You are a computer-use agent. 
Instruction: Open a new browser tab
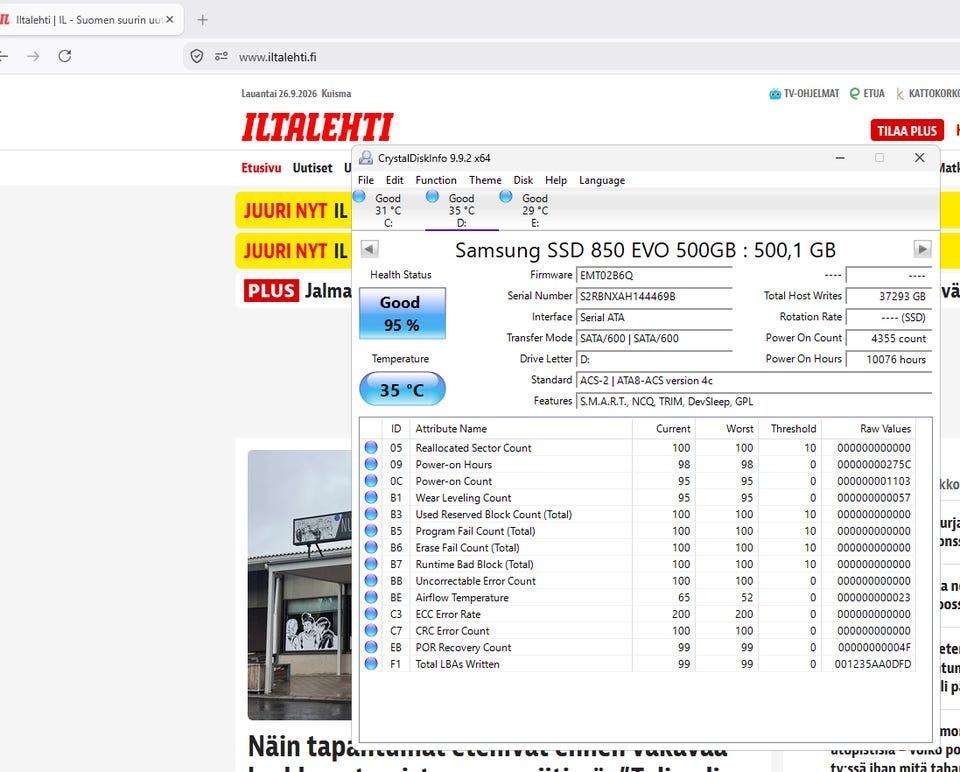(x=202, y=20)
